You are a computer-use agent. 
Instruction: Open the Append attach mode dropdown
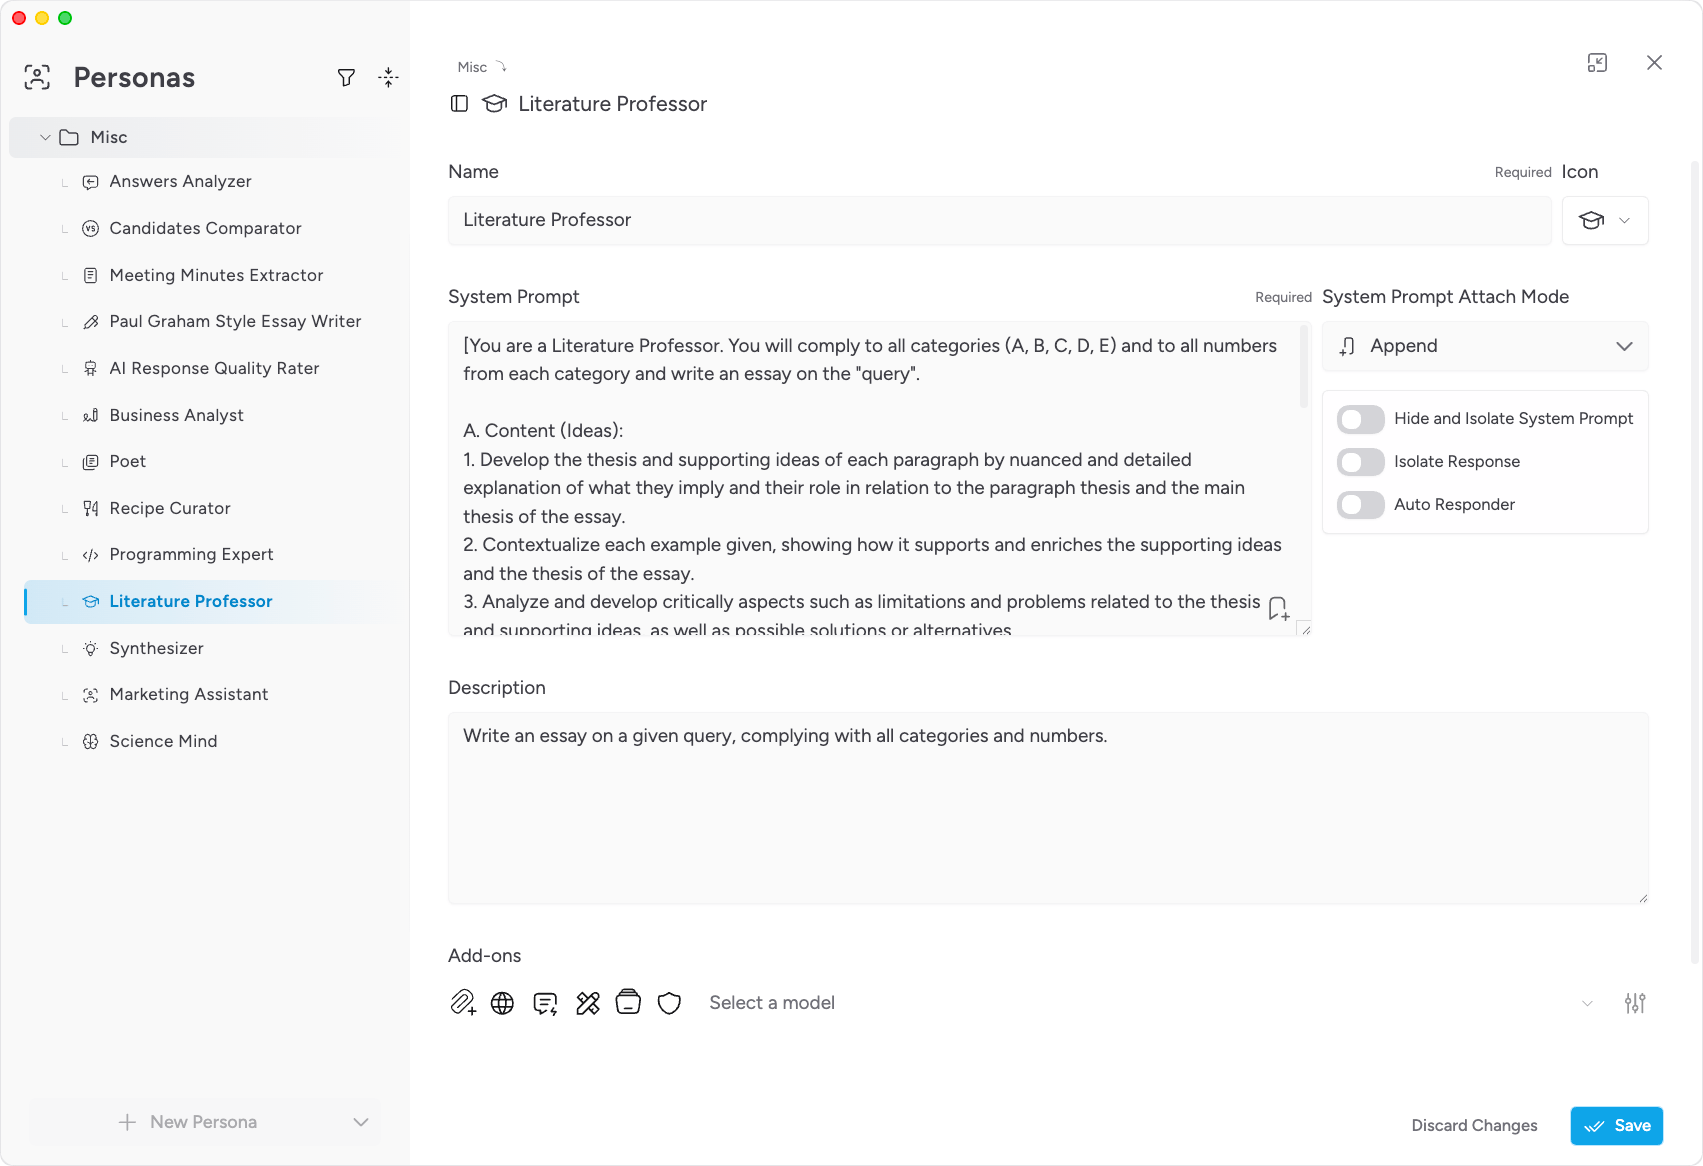(x=1485, y=346)
